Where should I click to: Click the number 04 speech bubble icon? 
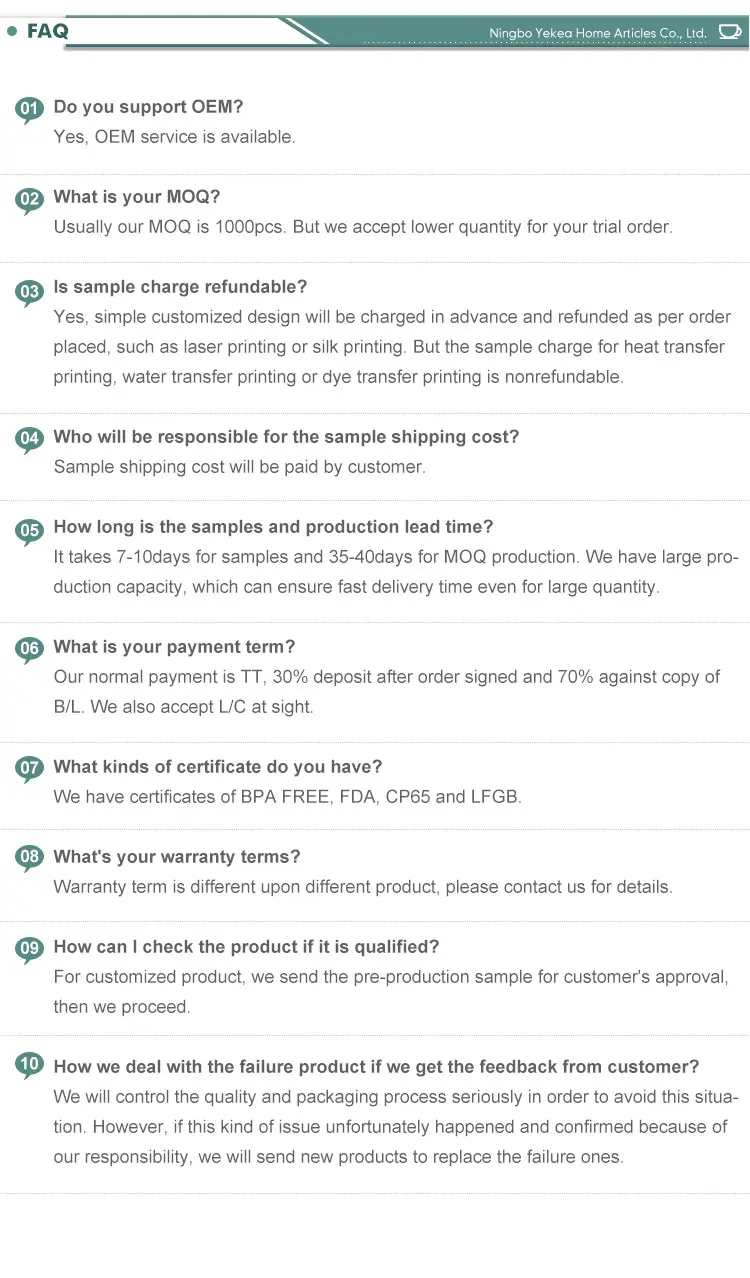(30, 439)
